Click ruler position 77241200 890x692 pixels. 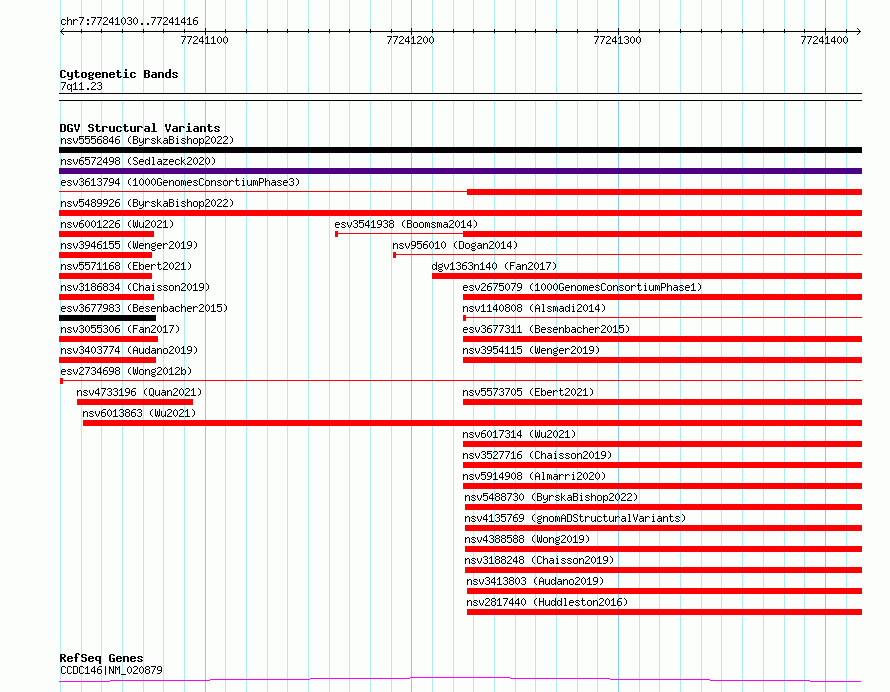pos(410,40)
